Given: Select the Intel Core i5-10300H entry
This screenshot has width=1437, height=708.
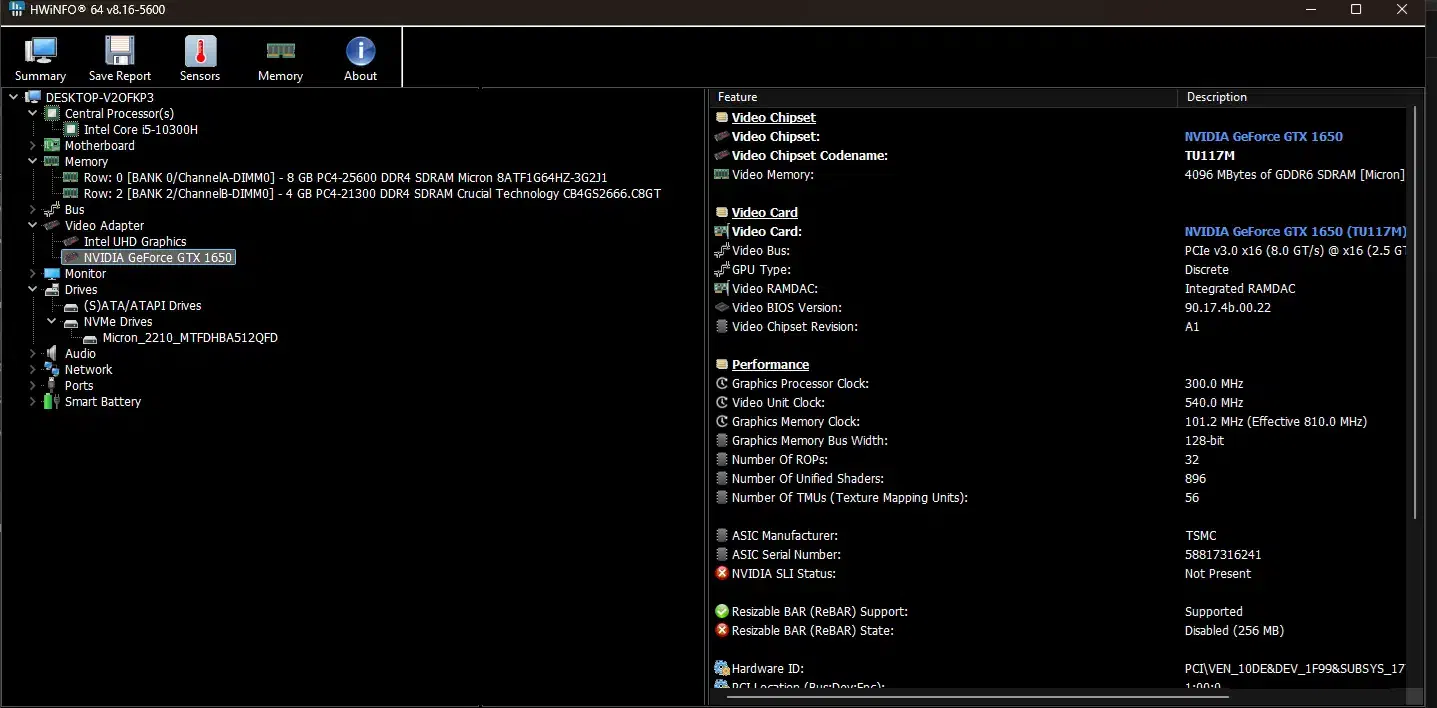Looking at the screenshot, I should coord(140,130).
